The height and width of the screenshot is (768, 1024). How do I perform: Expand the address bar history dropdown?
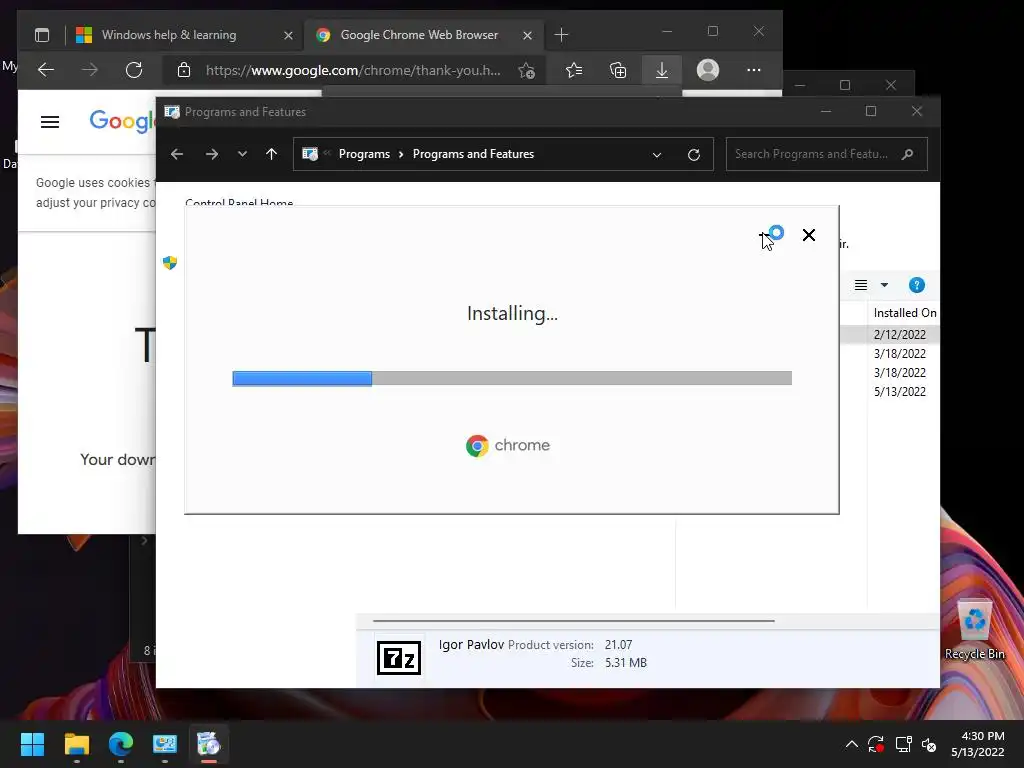pyautogui.click(x=657, y=155)
